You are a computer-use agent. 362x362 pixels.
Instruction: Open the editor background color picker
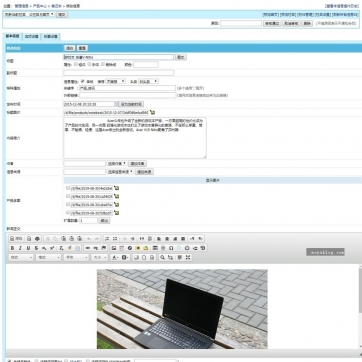[125, 257]
